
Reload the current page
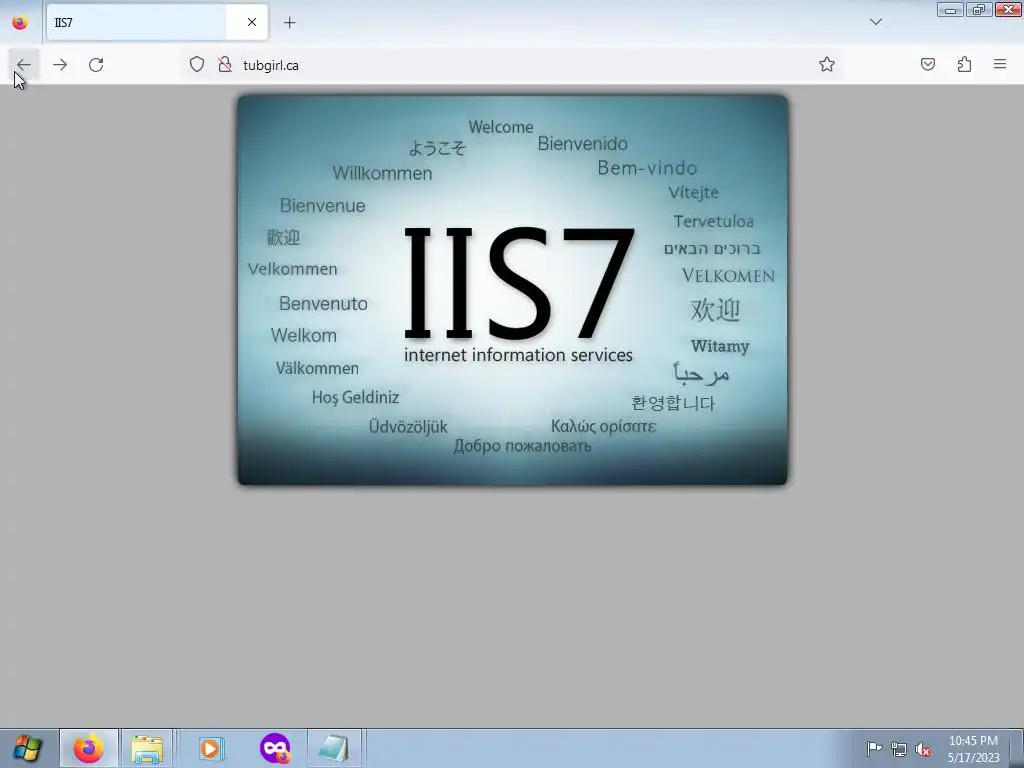[x=96, y=65]
